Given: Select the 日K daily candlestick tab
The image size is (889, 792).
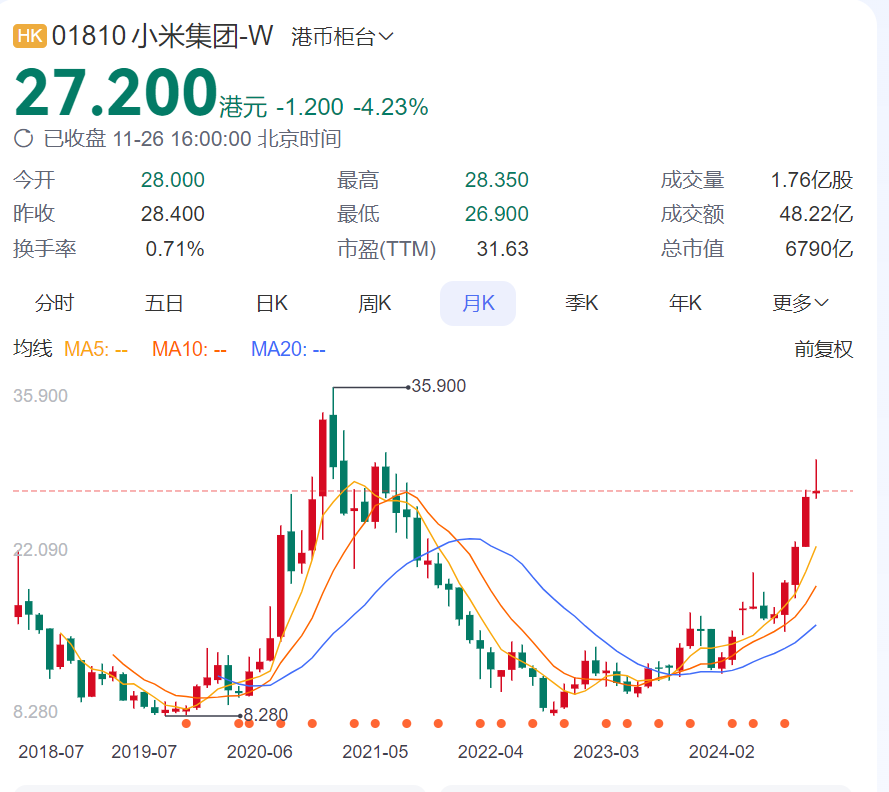Looking at the screenshot, I should (x=272, y=303).
